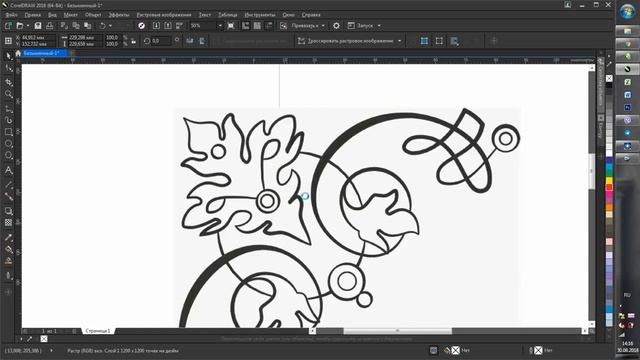Click the Resample bitmap button in property bar

tap(439, 41)
